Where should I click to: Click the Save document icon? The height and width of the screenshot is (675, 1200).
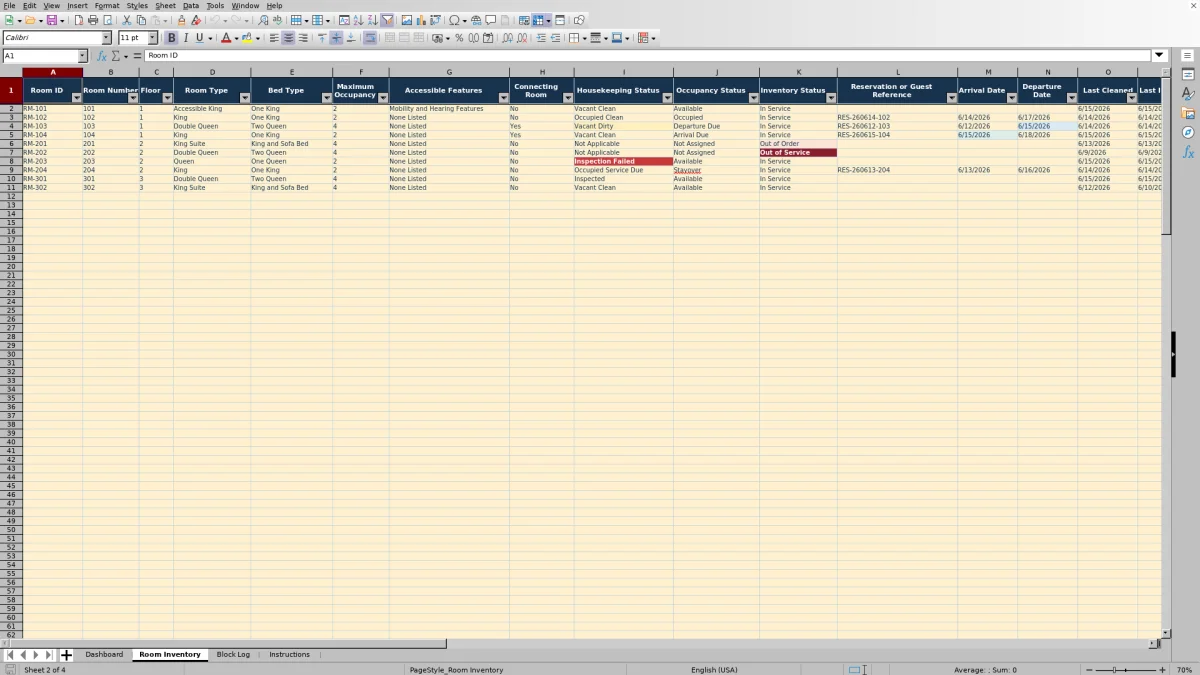pos(51,20)
